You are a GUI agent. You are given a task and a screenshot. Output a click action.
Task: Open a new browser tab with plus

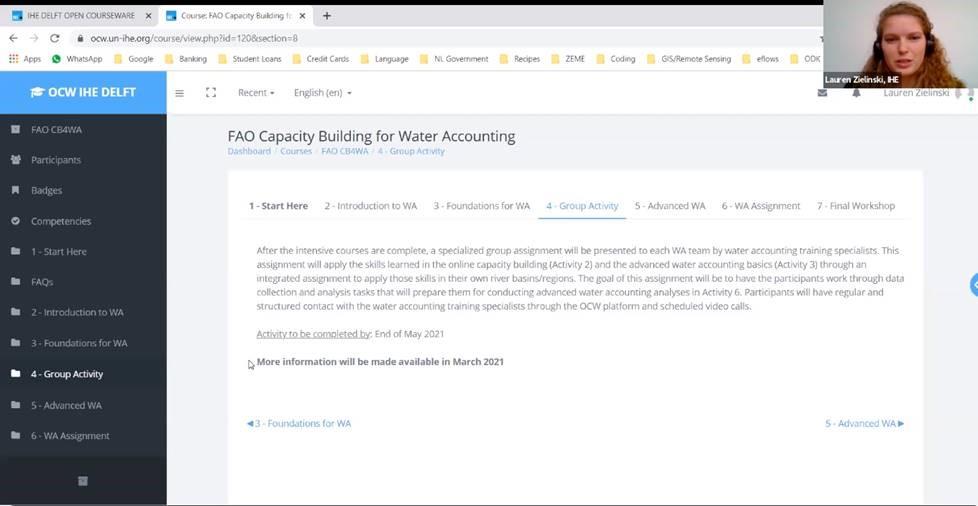click(327, 16)
